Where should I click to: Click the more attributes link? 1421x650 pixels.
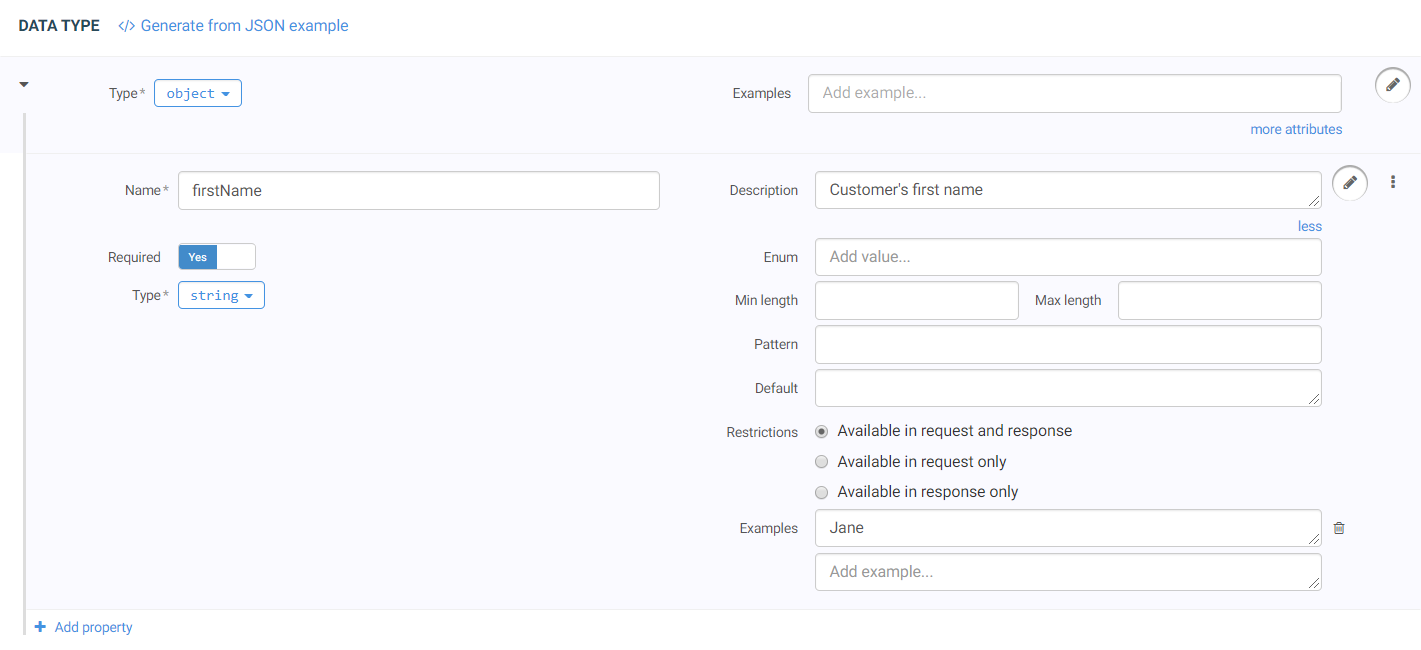point(1296,129)
